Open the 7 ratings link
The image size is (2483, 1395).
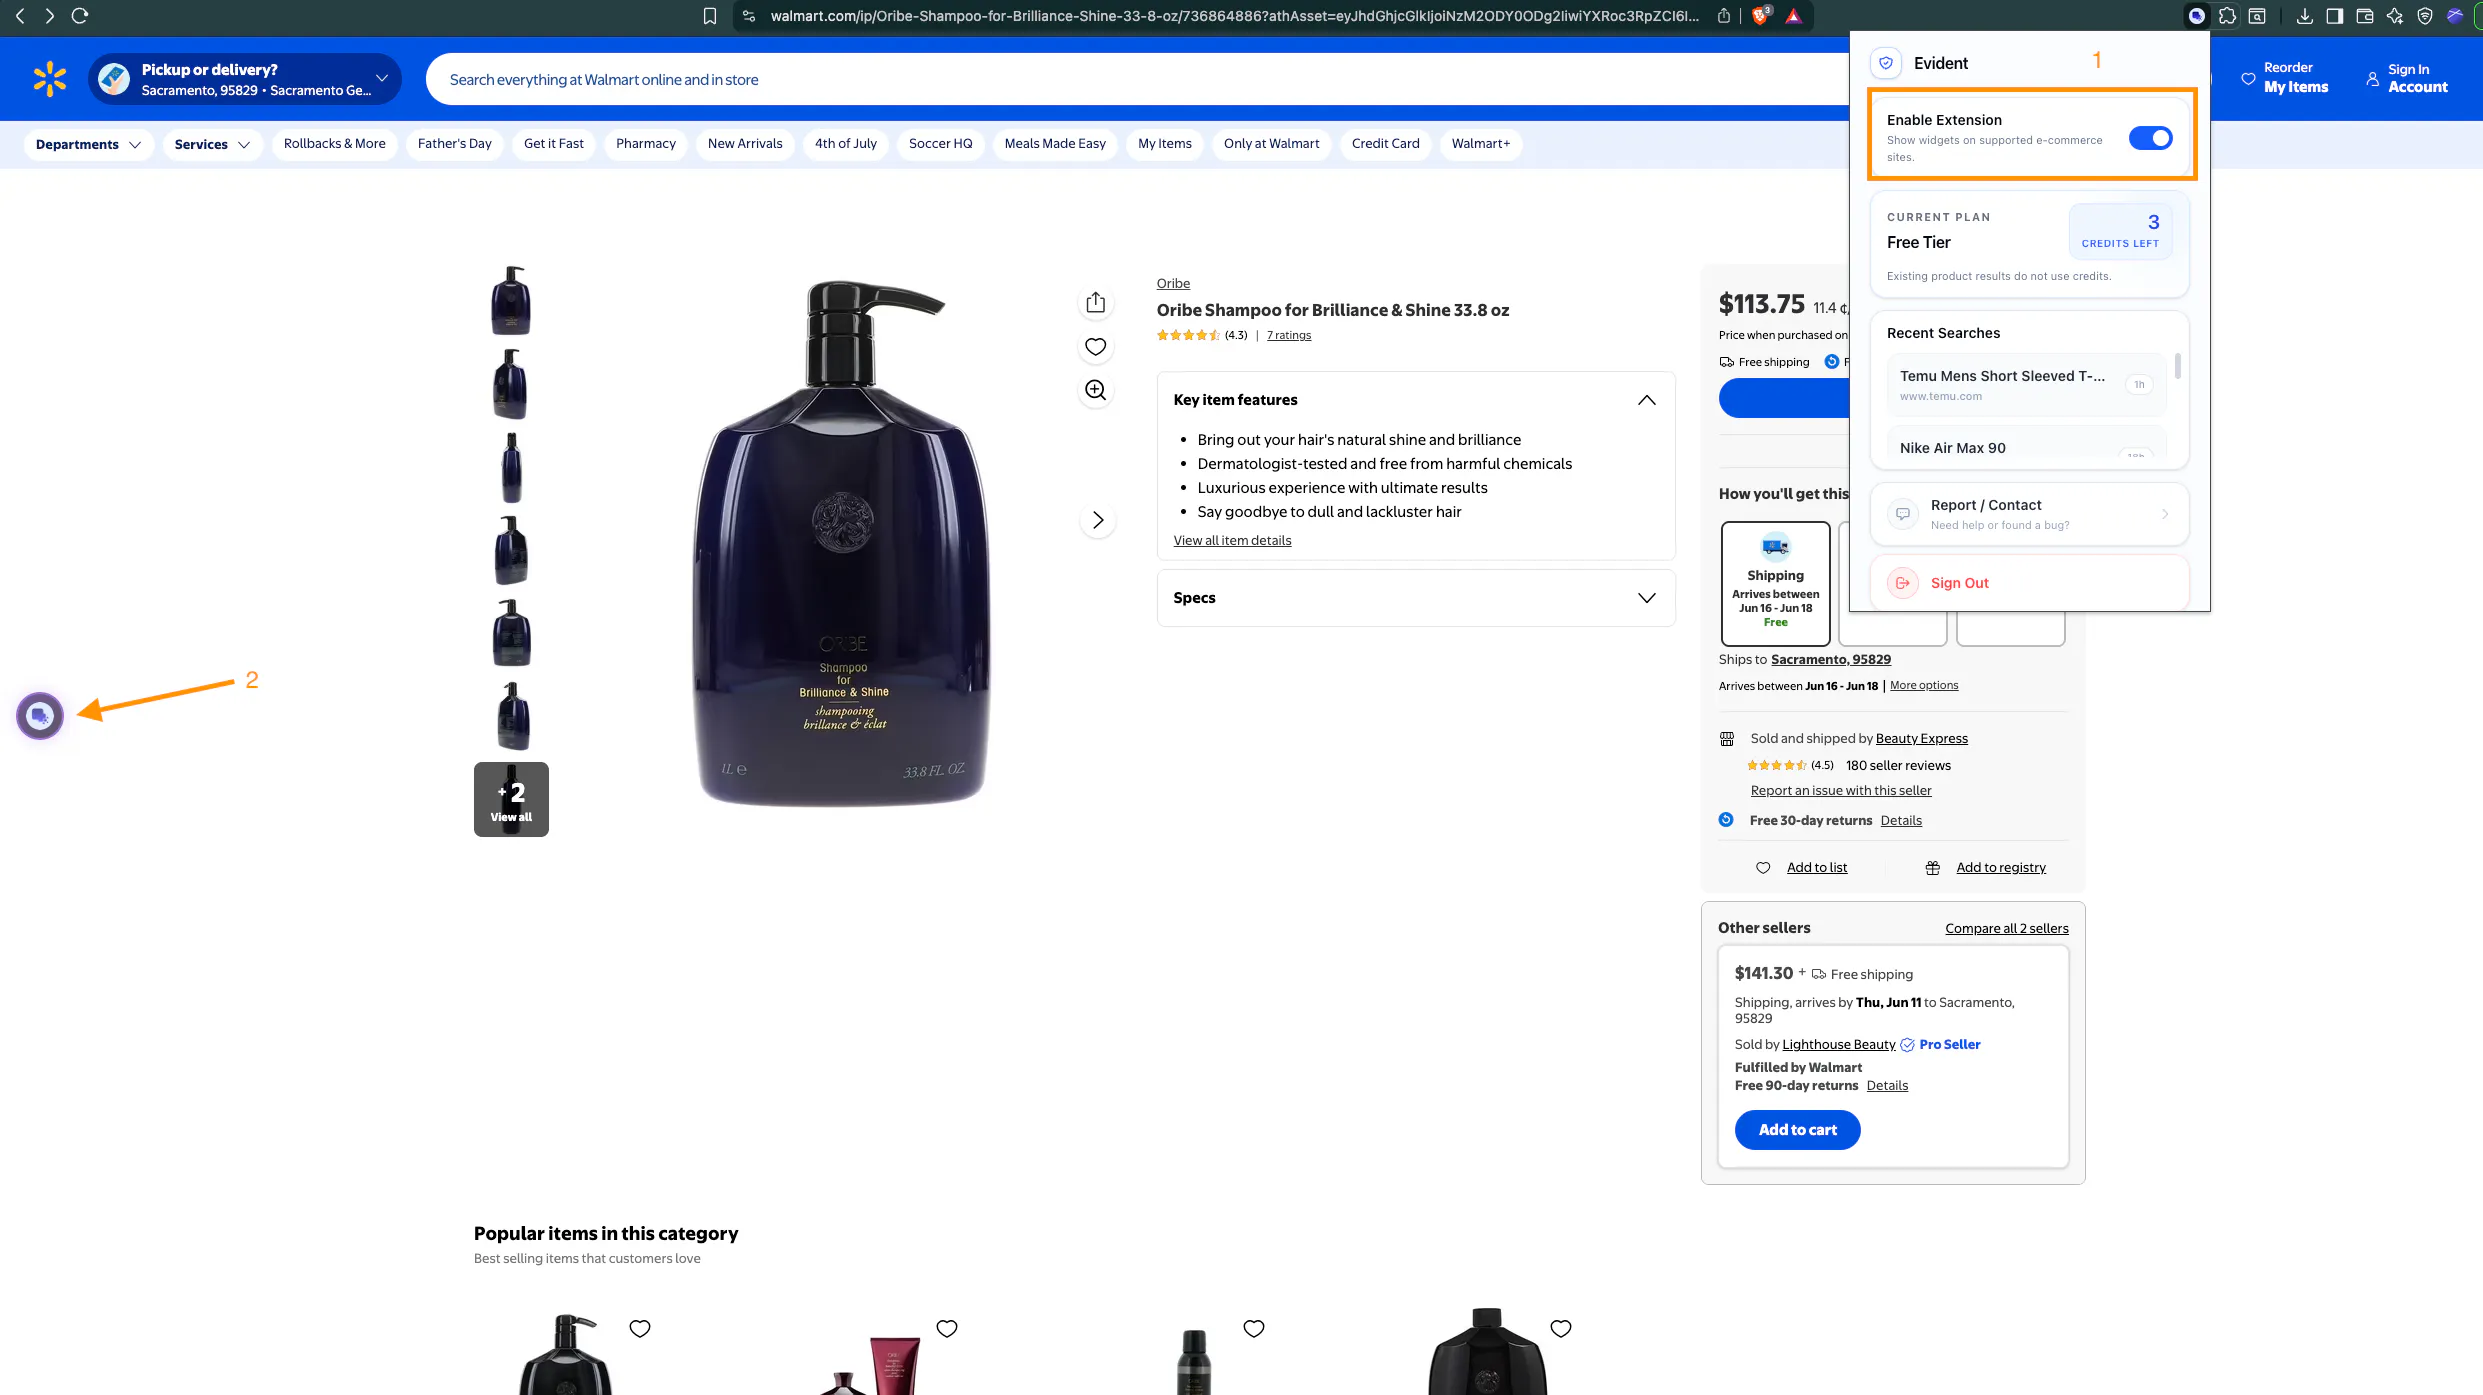click(x=1288, y=335)
